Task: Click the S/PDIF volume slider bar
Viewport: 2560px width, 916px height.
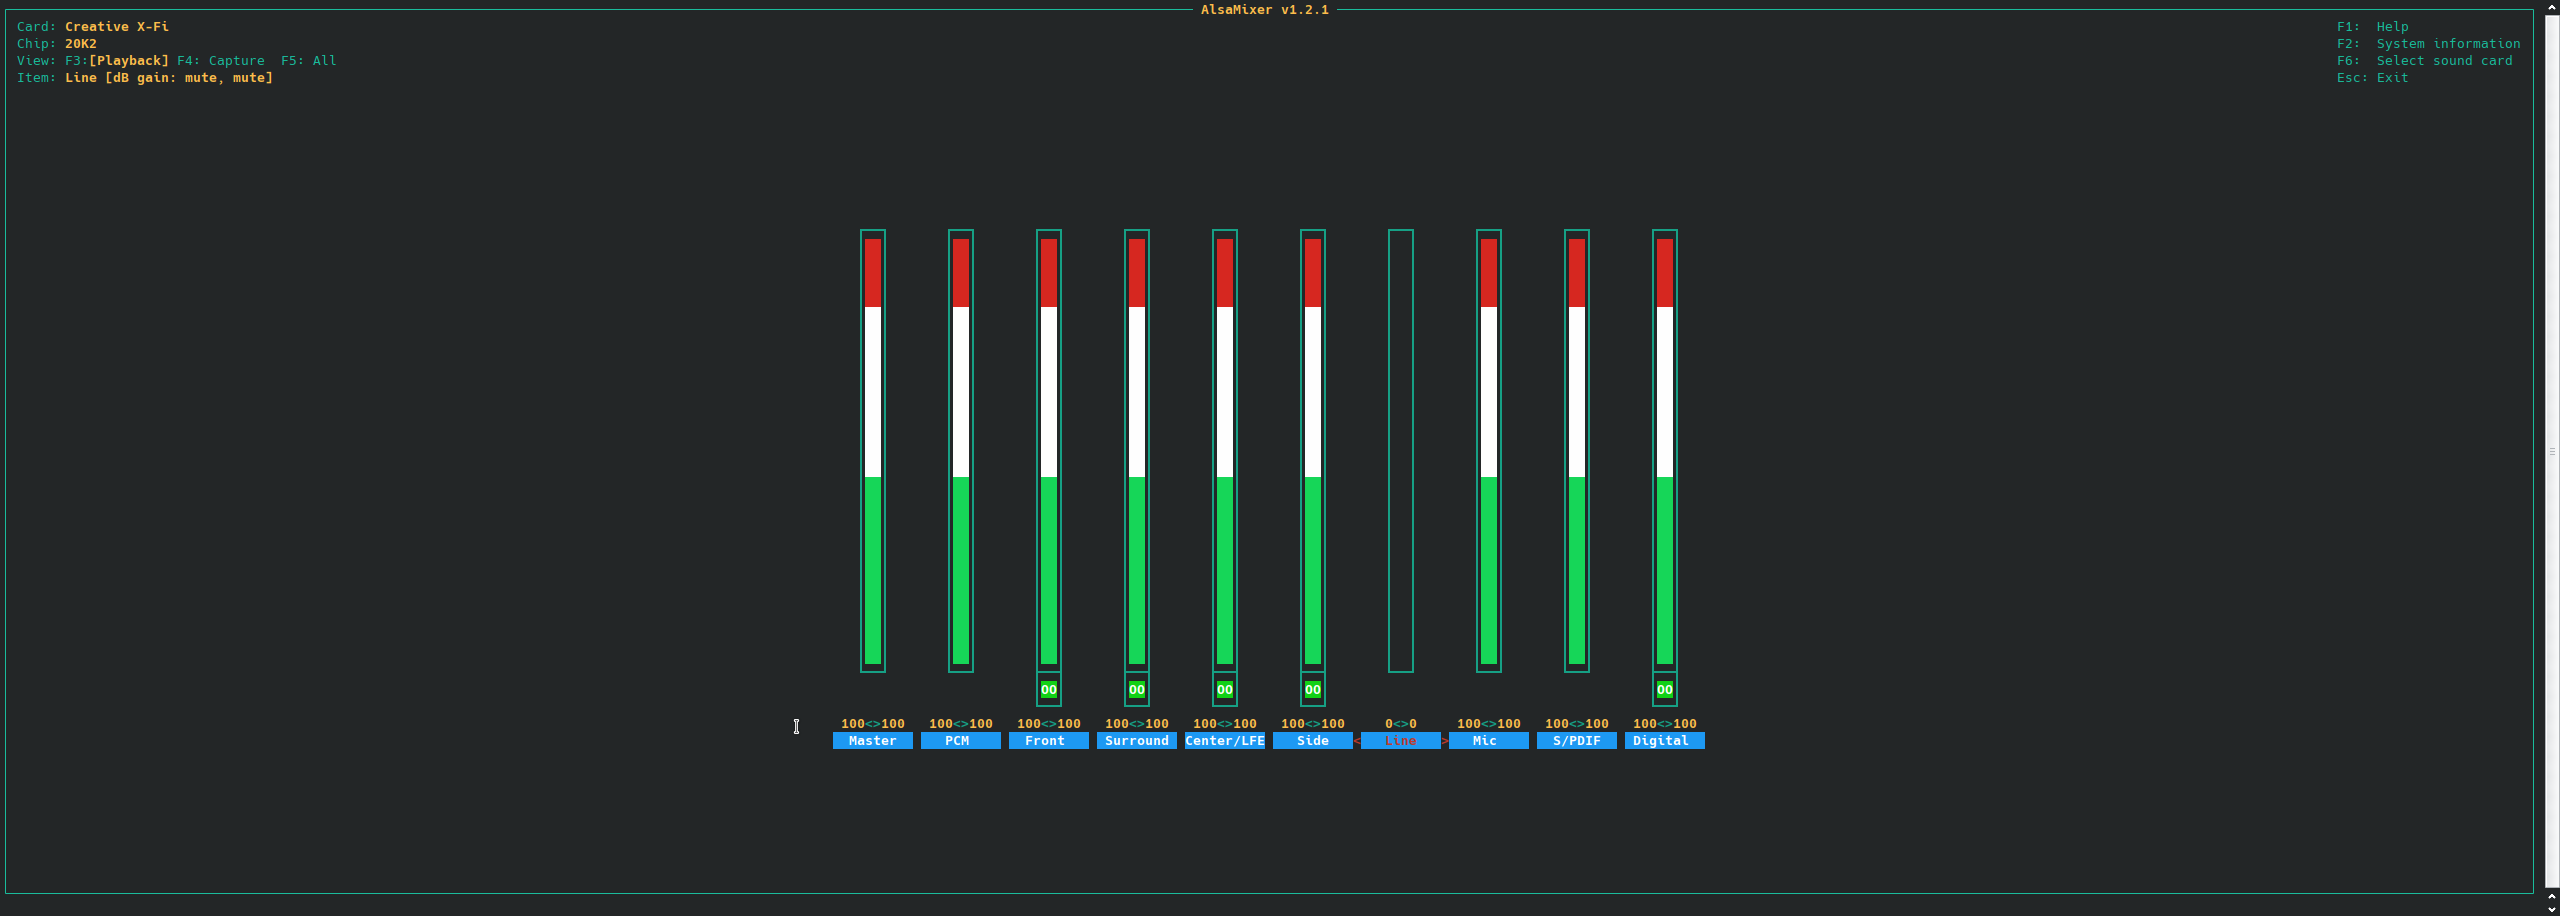Action: tap(1576, 451)
